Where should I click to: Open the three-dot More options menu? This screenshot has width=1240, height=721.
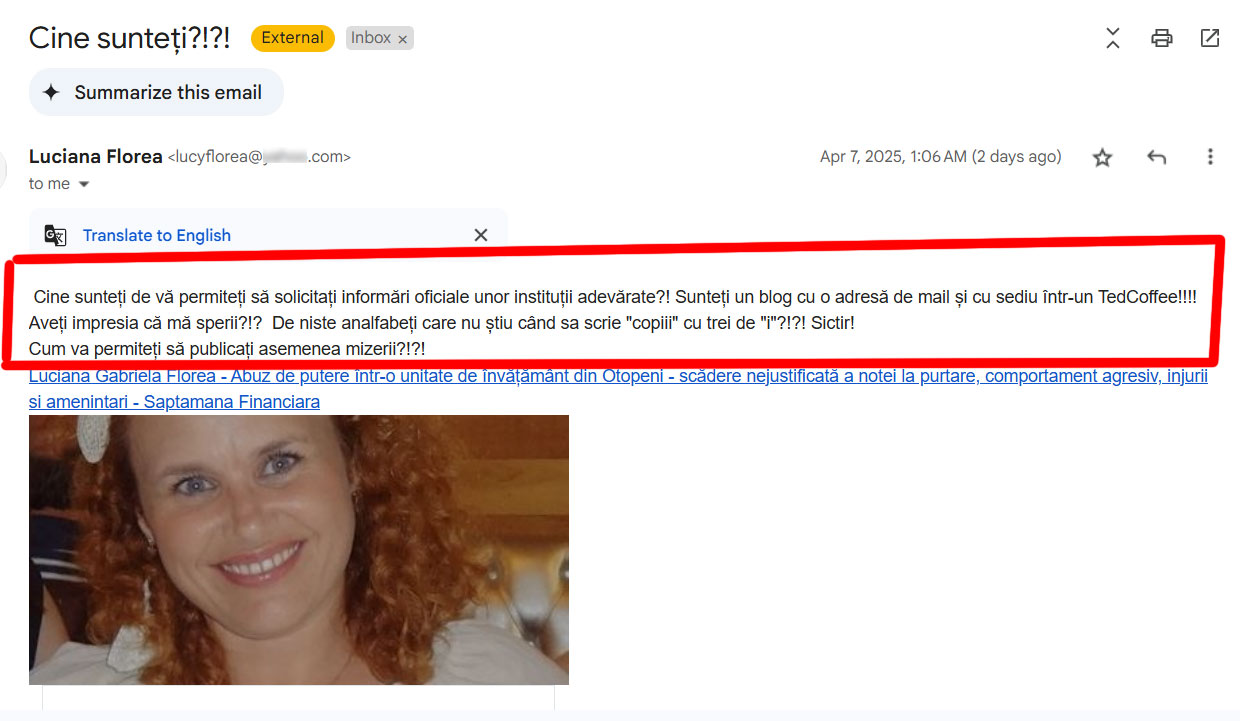click(x=1210, y=157)
